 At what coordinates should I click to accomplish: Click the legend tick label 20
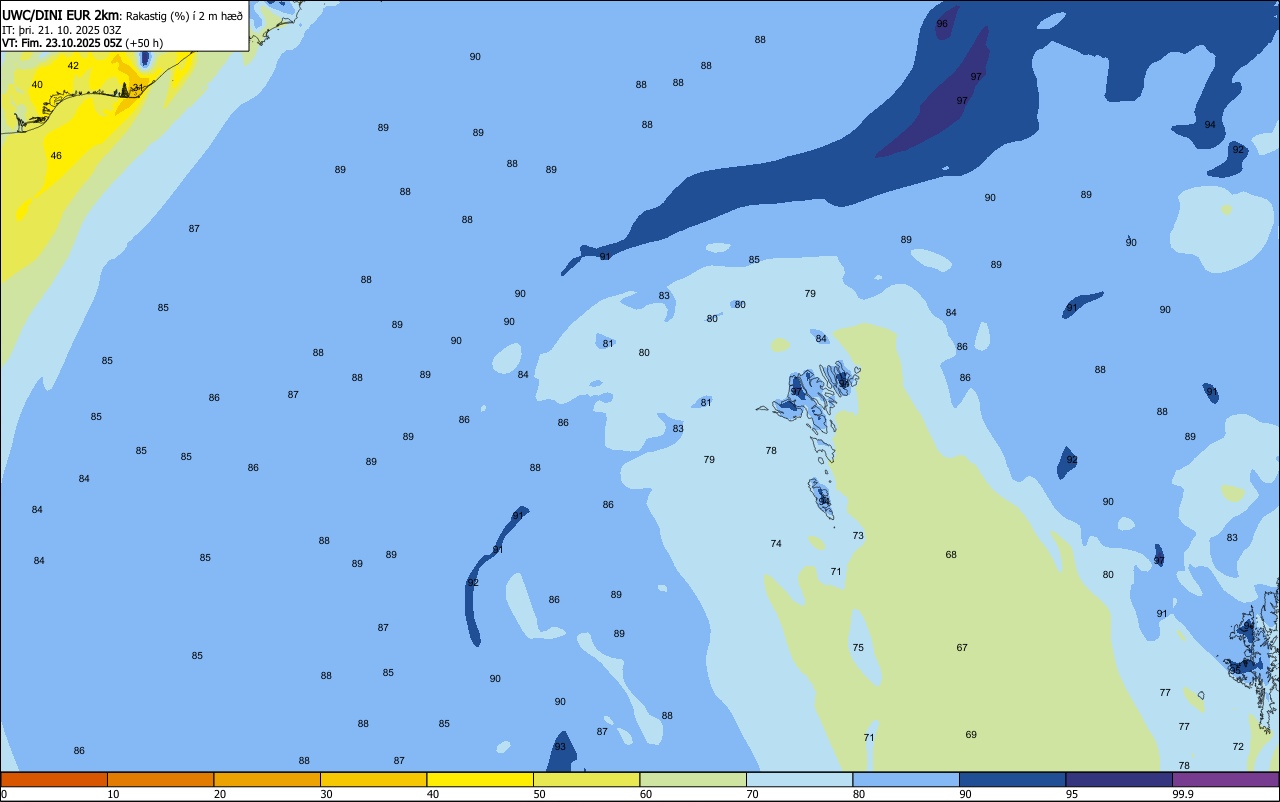pos(220,794)
